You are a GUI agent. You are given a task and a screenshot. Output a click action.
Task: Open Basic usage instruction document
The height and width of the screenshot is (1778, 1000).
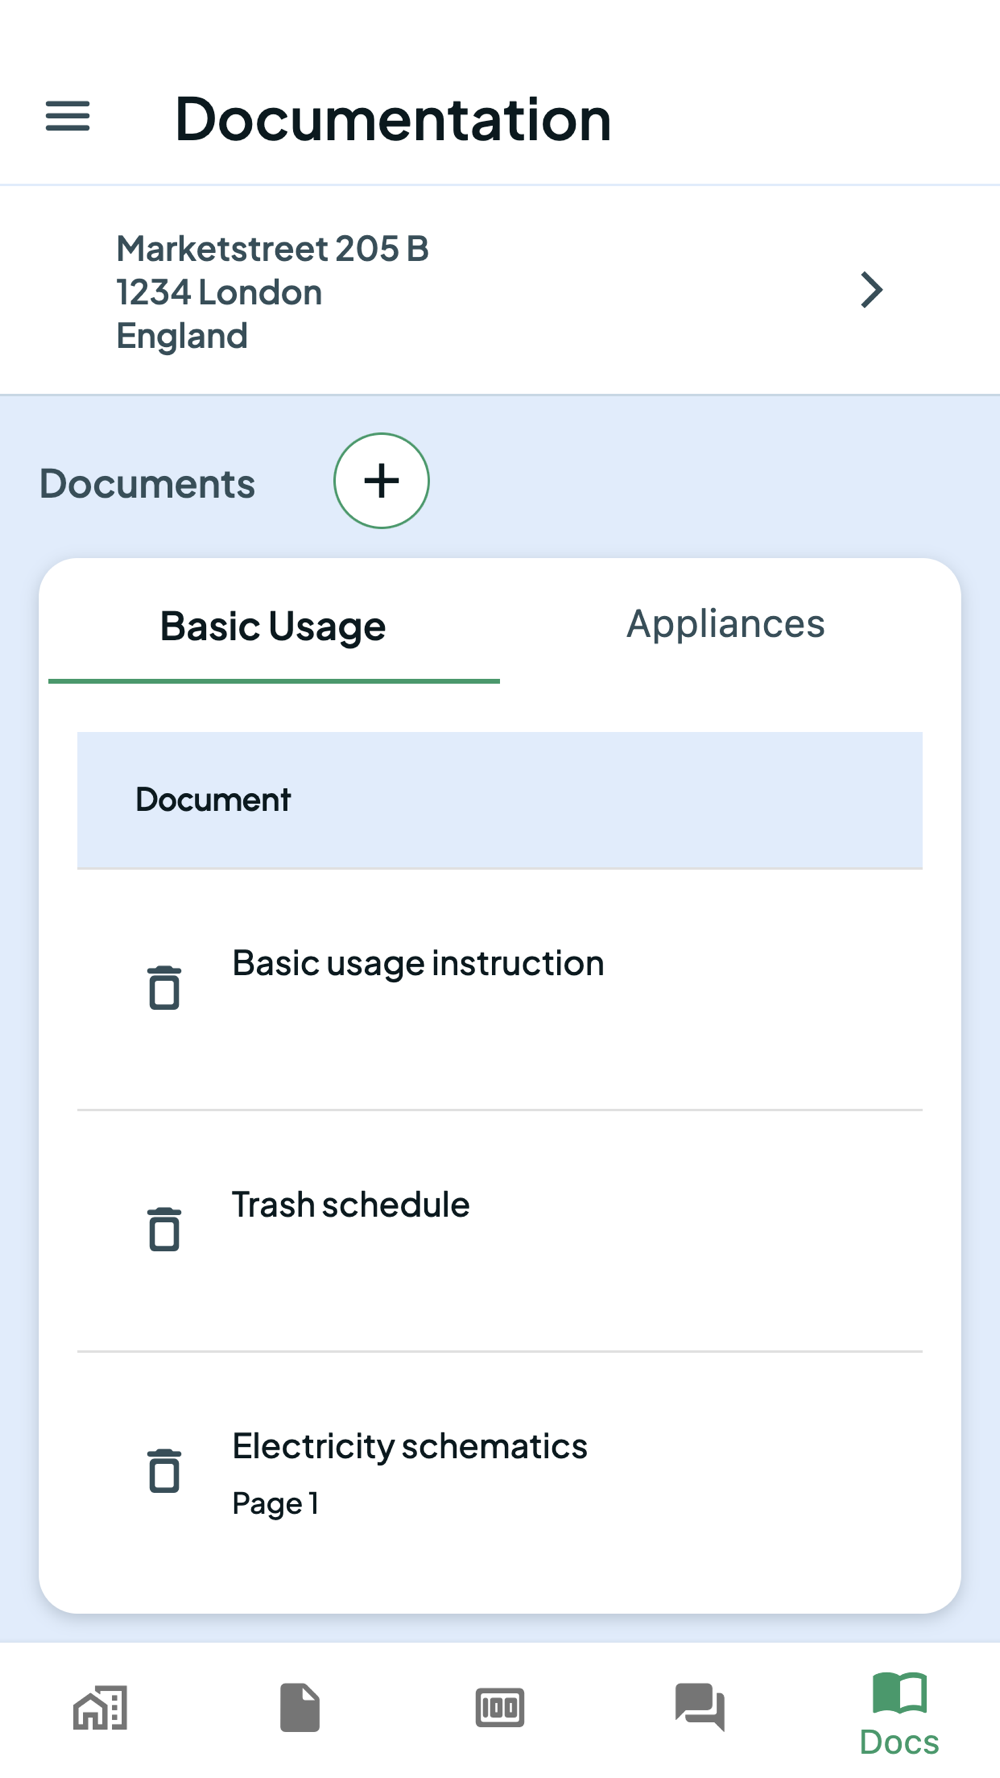click(418, 963)
